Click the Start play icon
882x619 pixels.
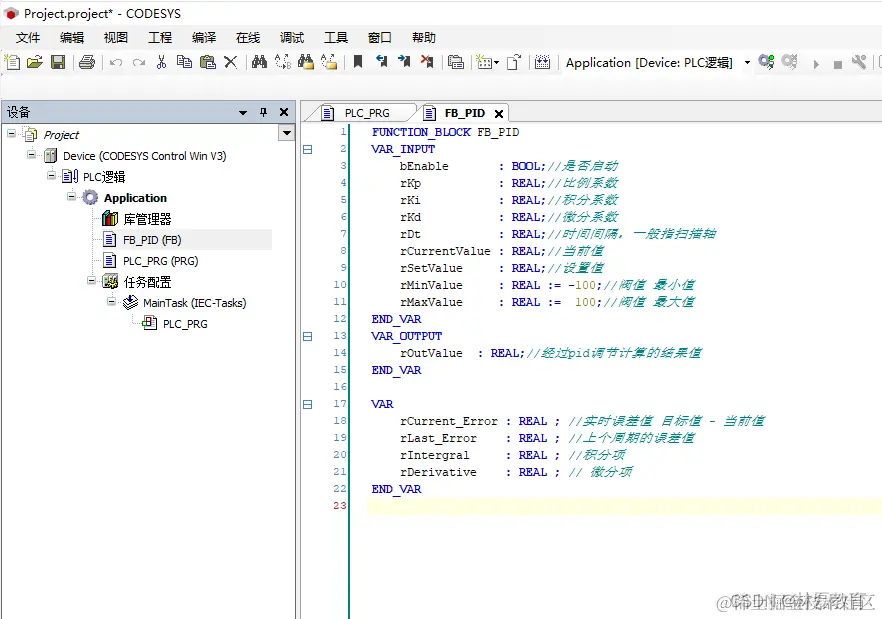coord(816,64)
